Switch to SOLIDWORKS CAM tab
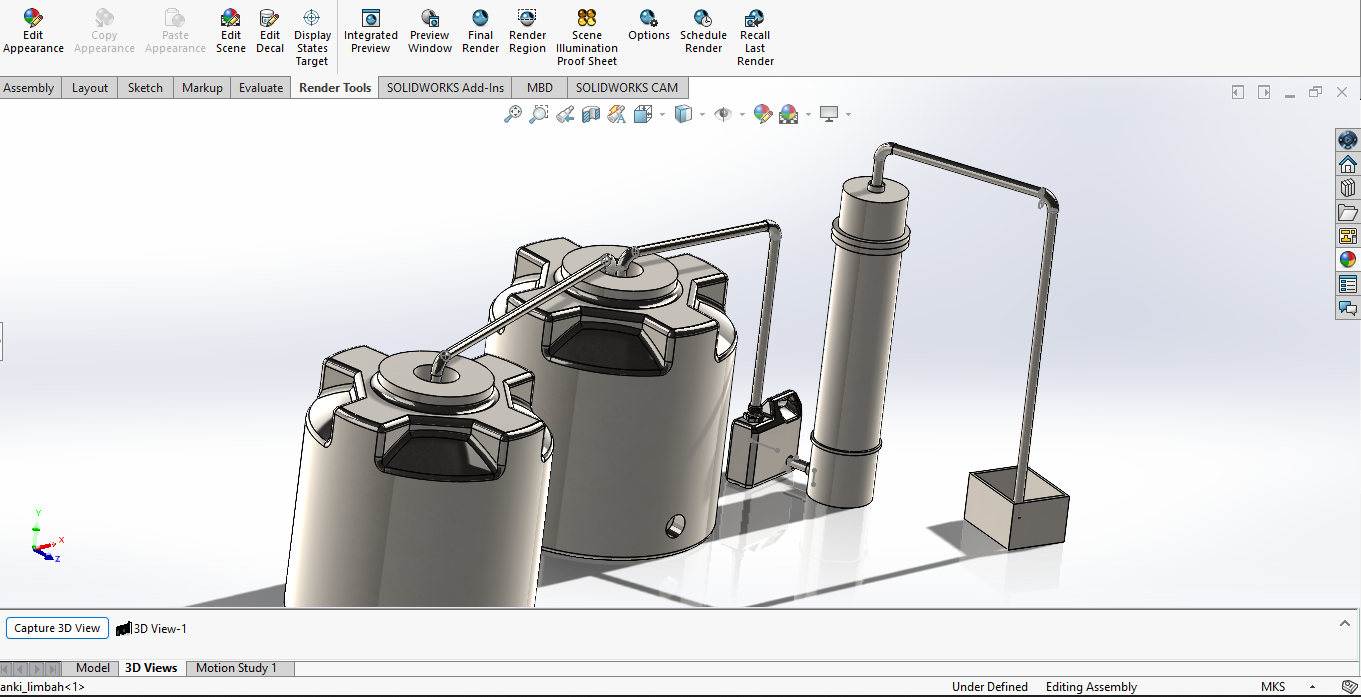 627,87
